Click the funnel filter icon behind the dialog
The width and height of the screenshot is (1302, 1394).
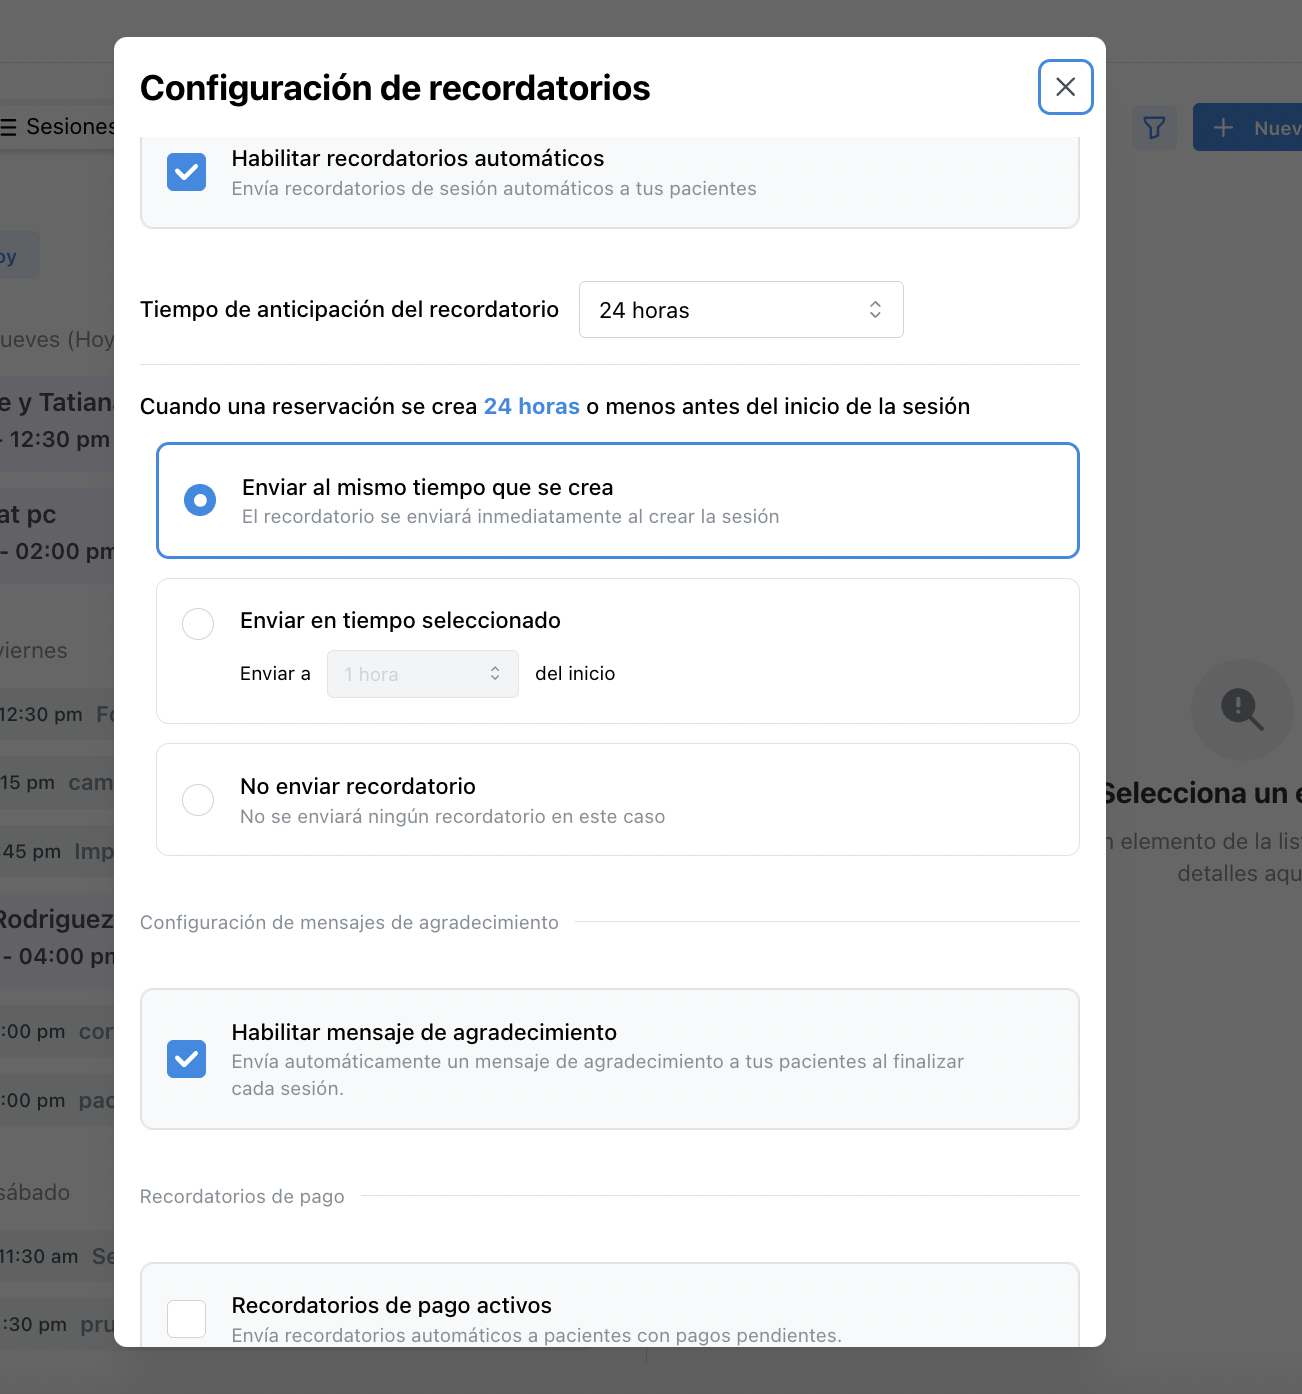pos(1154,128)
